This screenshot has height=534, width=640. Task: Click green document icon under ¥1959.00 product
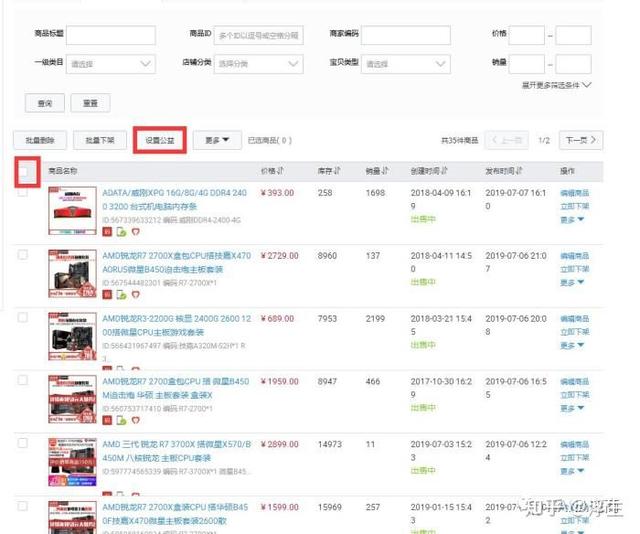coord(121,420)
